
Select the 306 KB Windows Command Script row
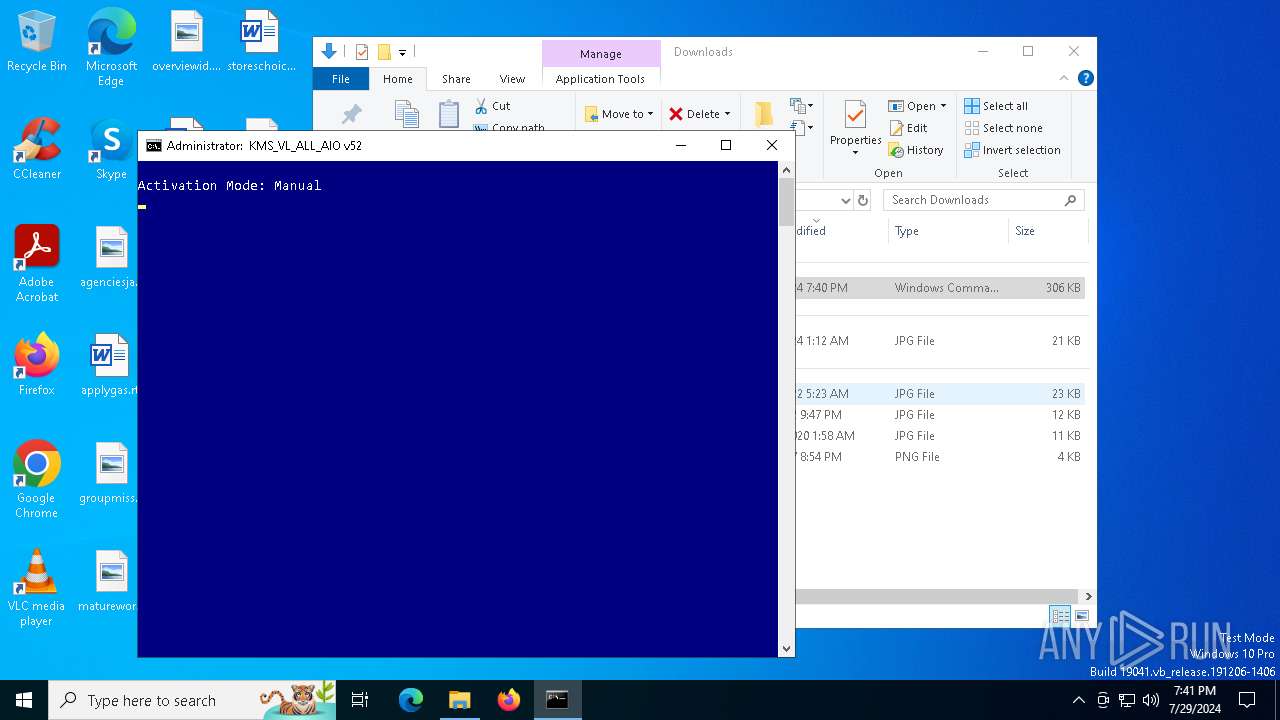click(x=940, y=288)
